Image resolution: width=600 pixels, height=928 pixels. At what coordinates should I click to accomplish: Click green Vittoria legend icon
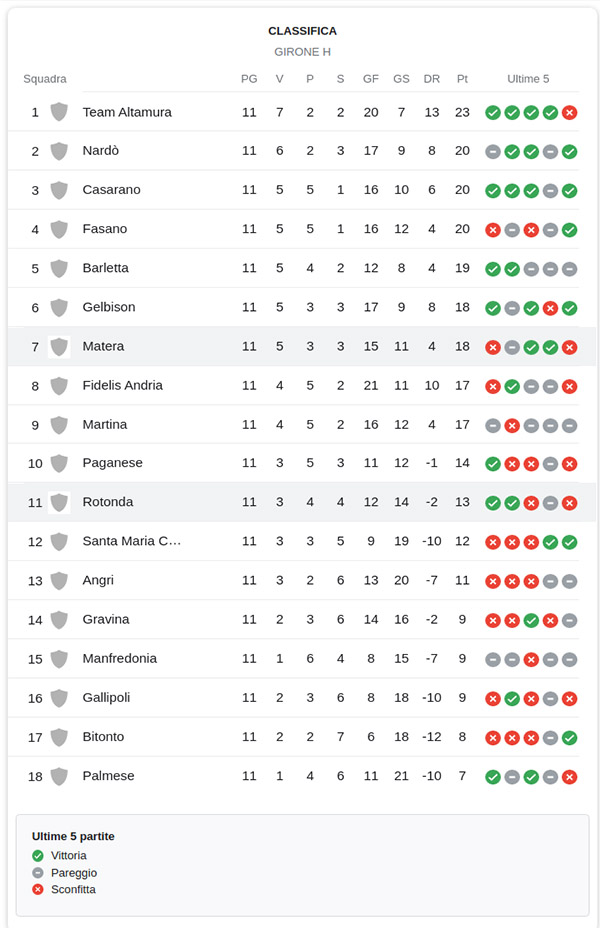pyautogui.click(x=38, y=855)
